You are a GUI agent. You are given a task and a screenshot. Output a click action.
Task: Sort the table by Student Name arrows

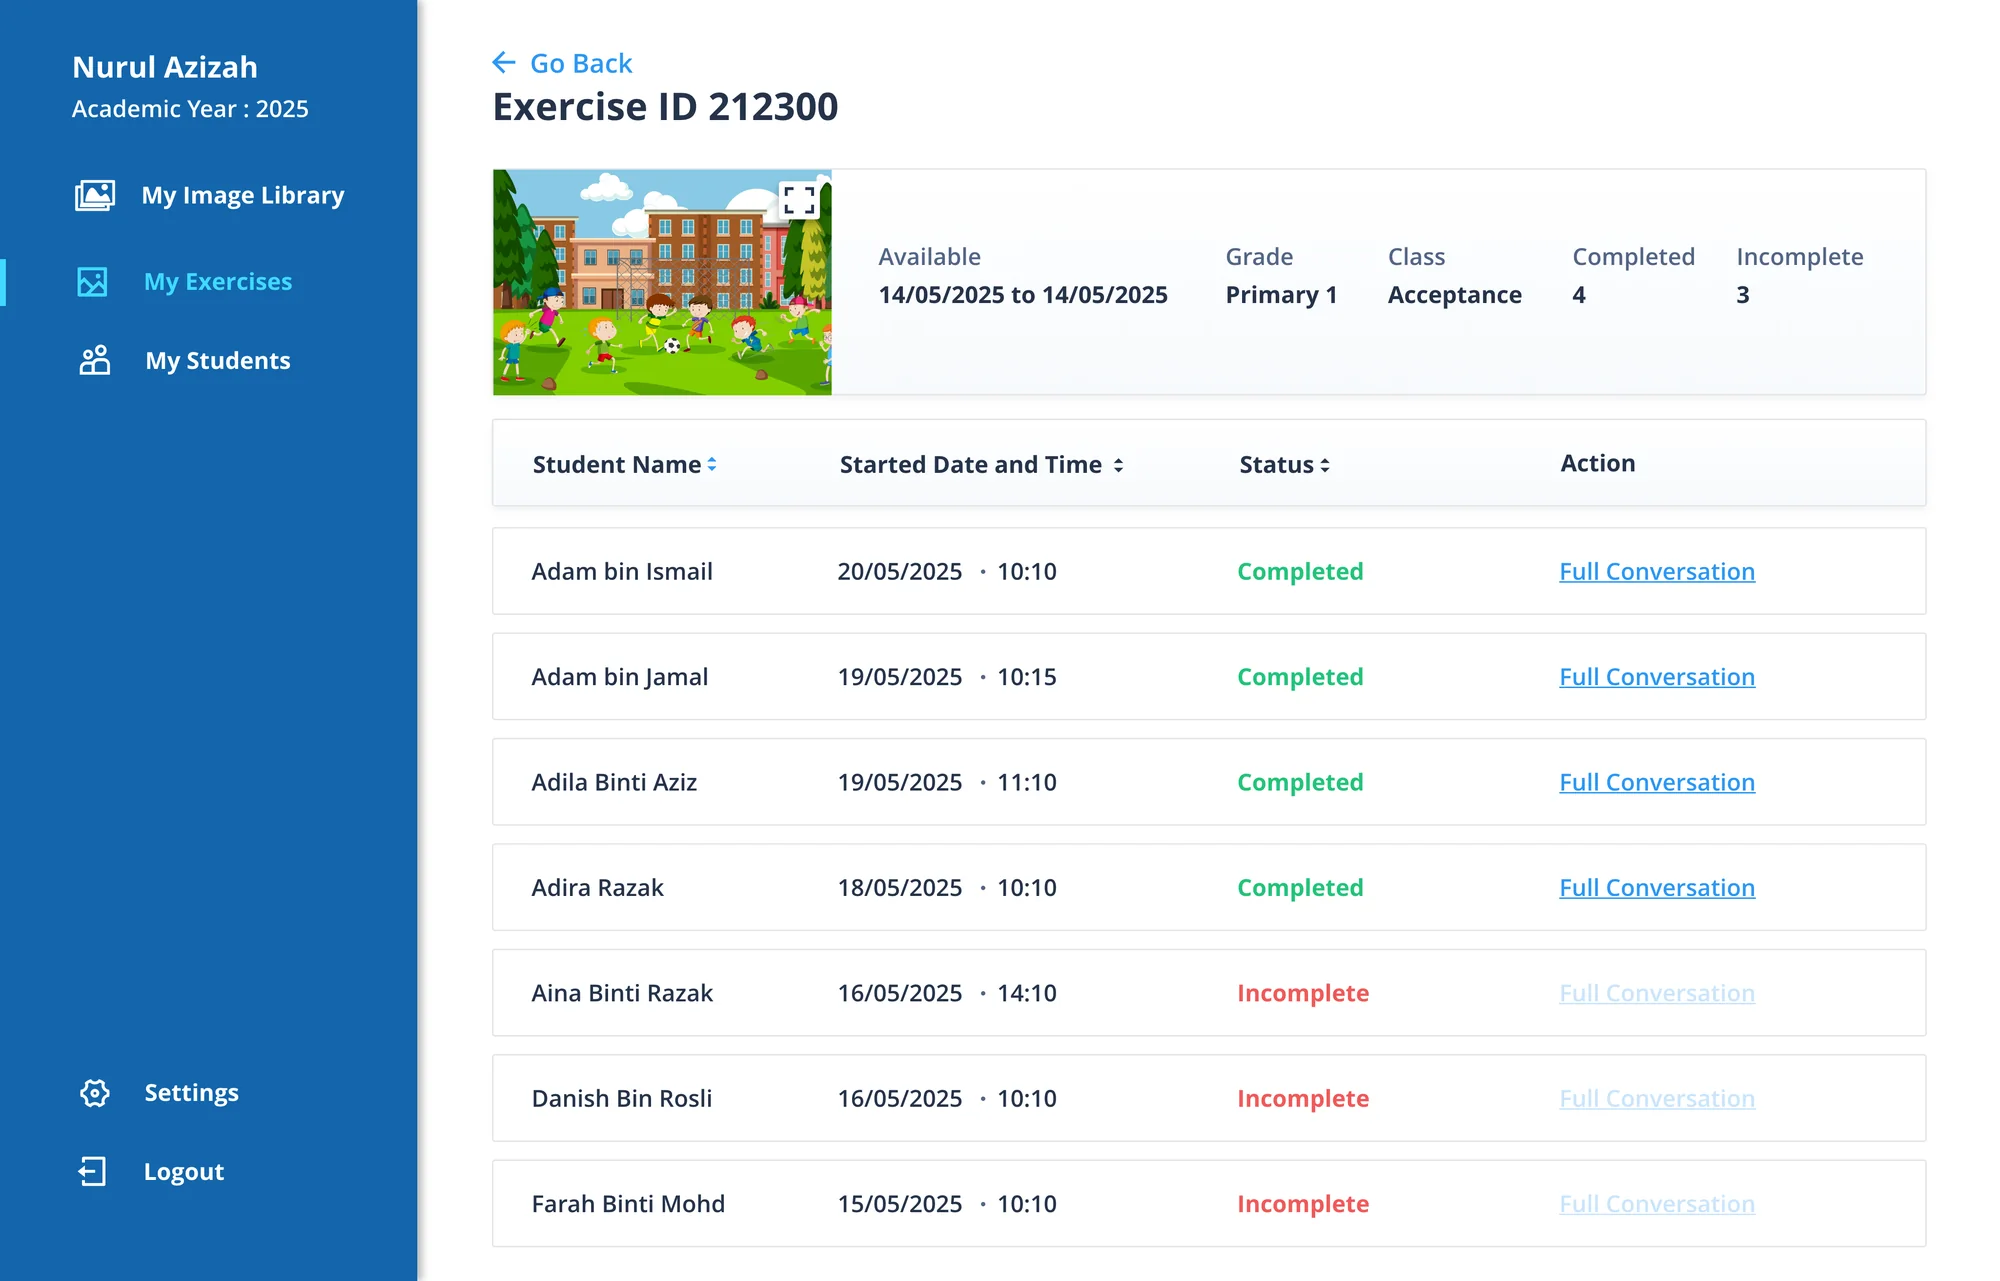tap(712, 464)
